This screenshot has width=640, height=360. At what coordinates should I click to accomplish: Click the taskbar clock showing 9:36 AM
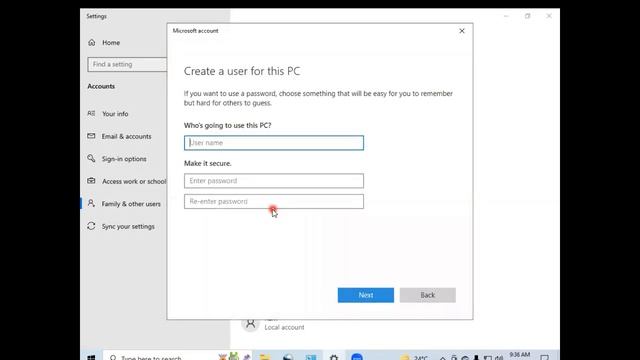(x=520, y=356)
